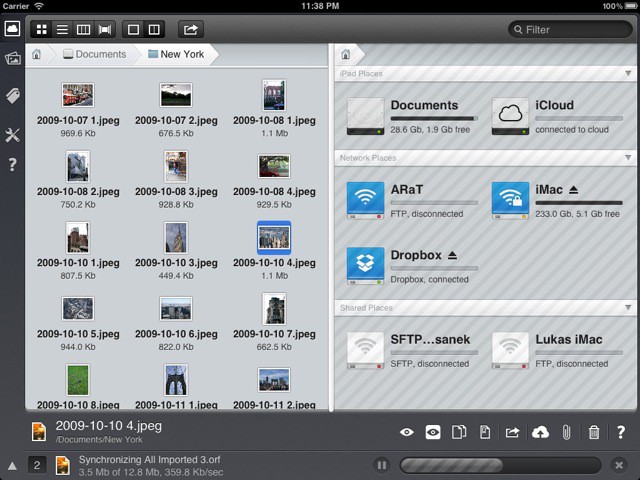Cancel the synchronizing task

pos(619,465)
